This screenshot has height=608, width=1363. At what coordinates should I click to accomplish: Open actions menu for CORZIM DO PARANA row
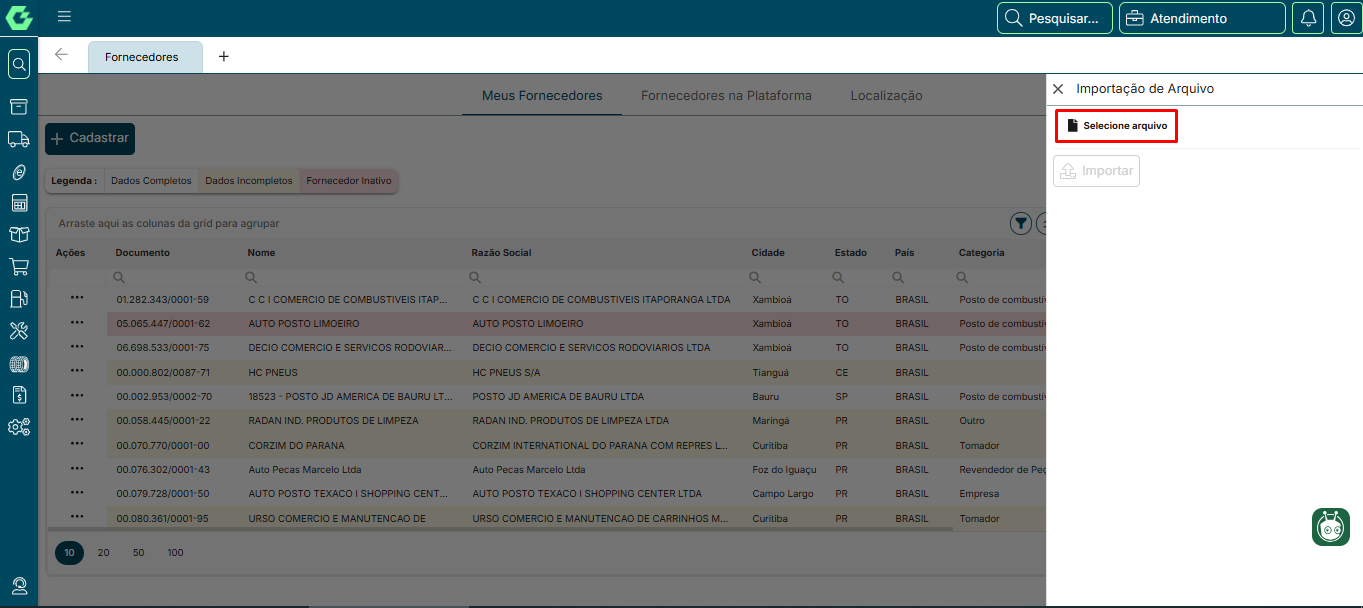pos(77,444)
